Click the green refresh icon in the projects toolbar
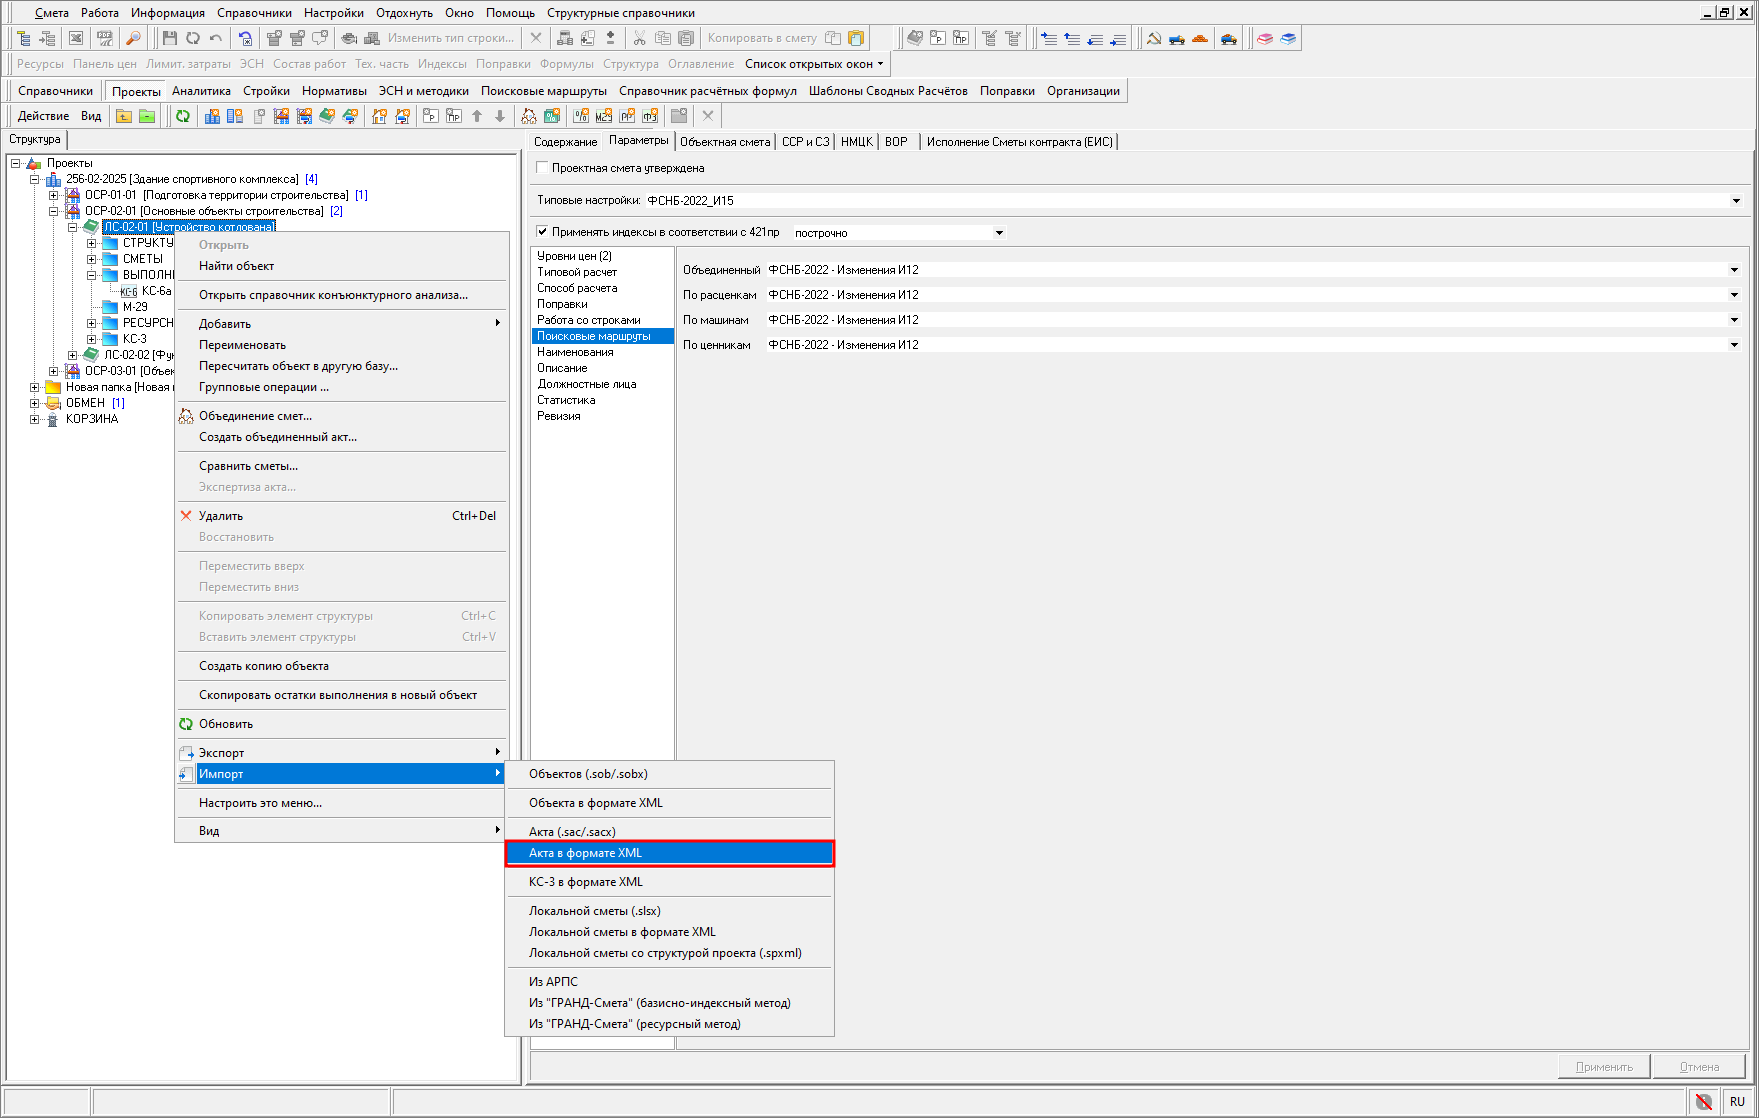Image resolution: width=1759 pixels, height=1118 pixels. tap(183, 116)
